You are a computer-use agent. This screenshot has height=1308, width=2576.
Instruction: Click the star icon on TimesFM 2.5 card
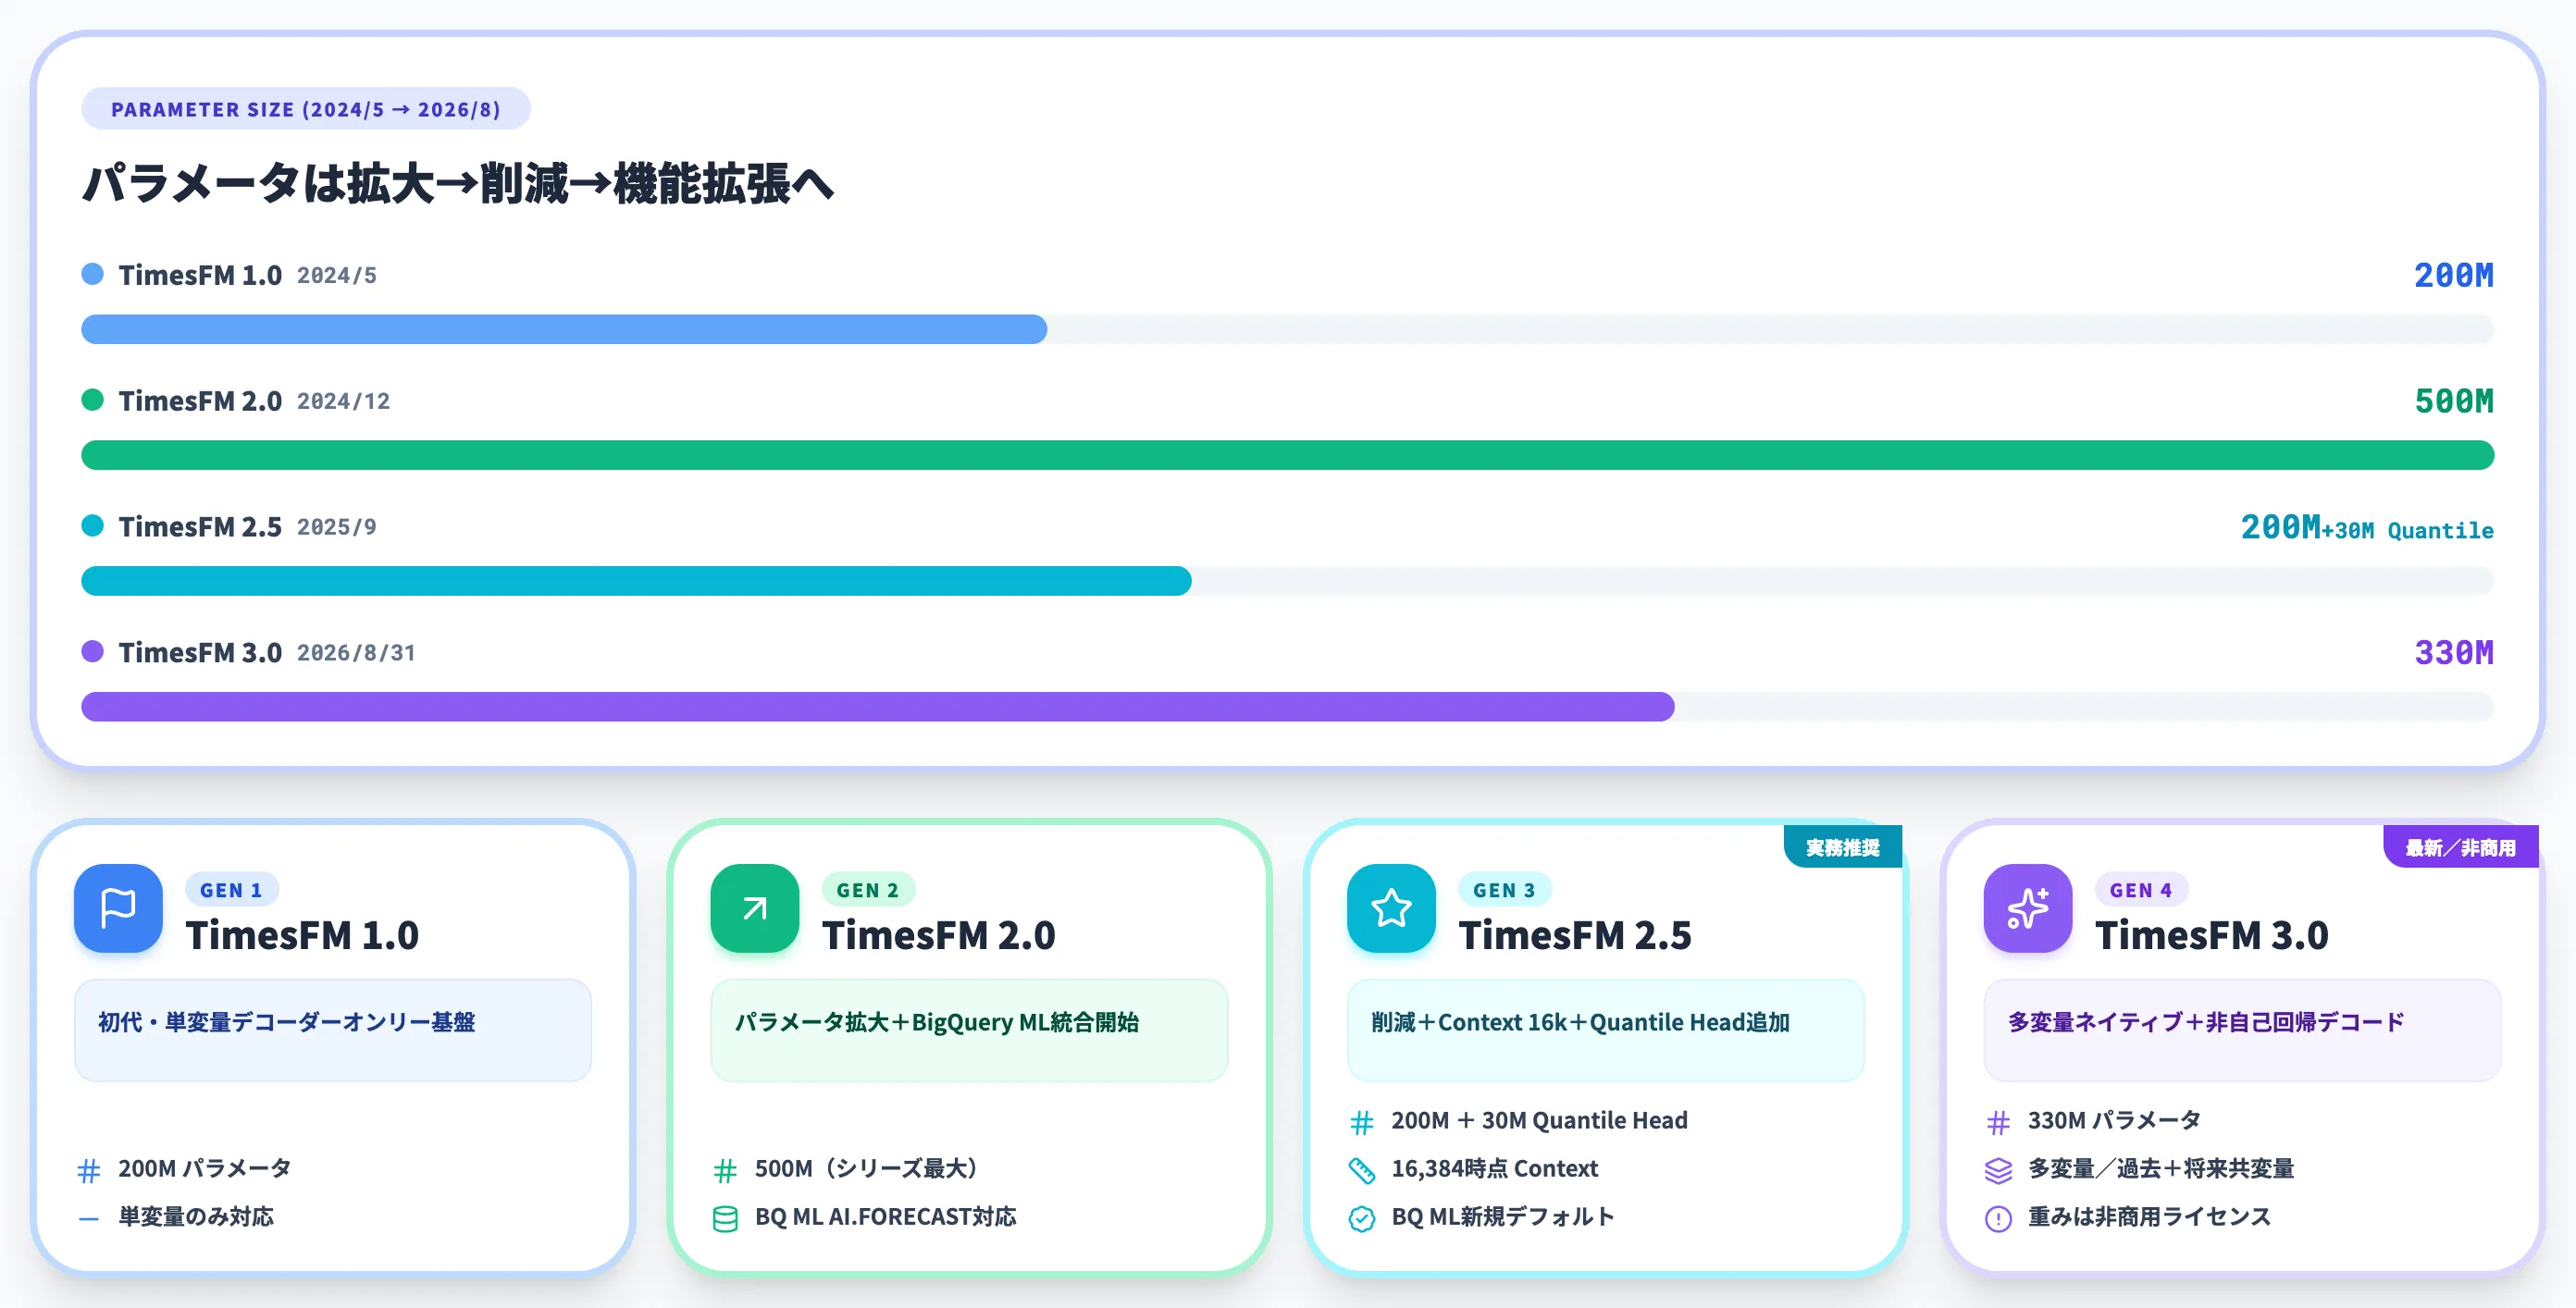[x=1391, y=908]
